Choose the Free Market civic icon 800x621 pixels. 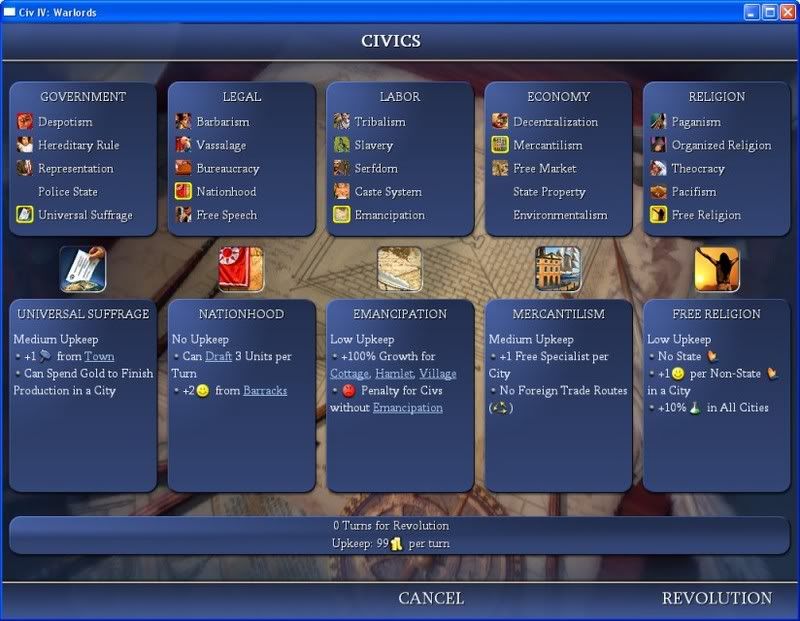pyautogui.click(x=500, y=168)
